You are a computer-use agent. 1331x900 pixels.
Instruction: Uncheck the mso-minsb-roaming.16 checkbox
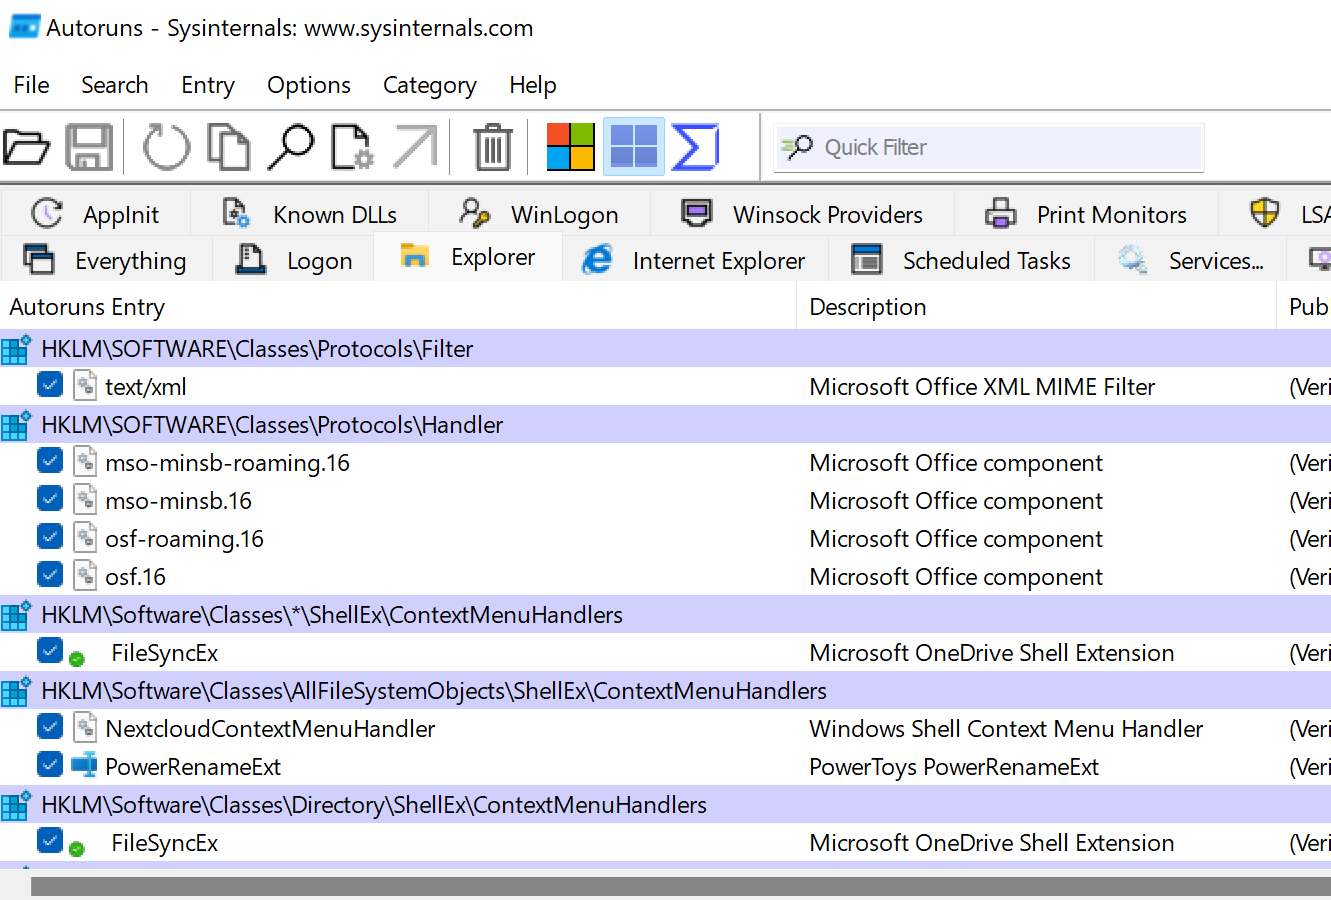point(50,460)
